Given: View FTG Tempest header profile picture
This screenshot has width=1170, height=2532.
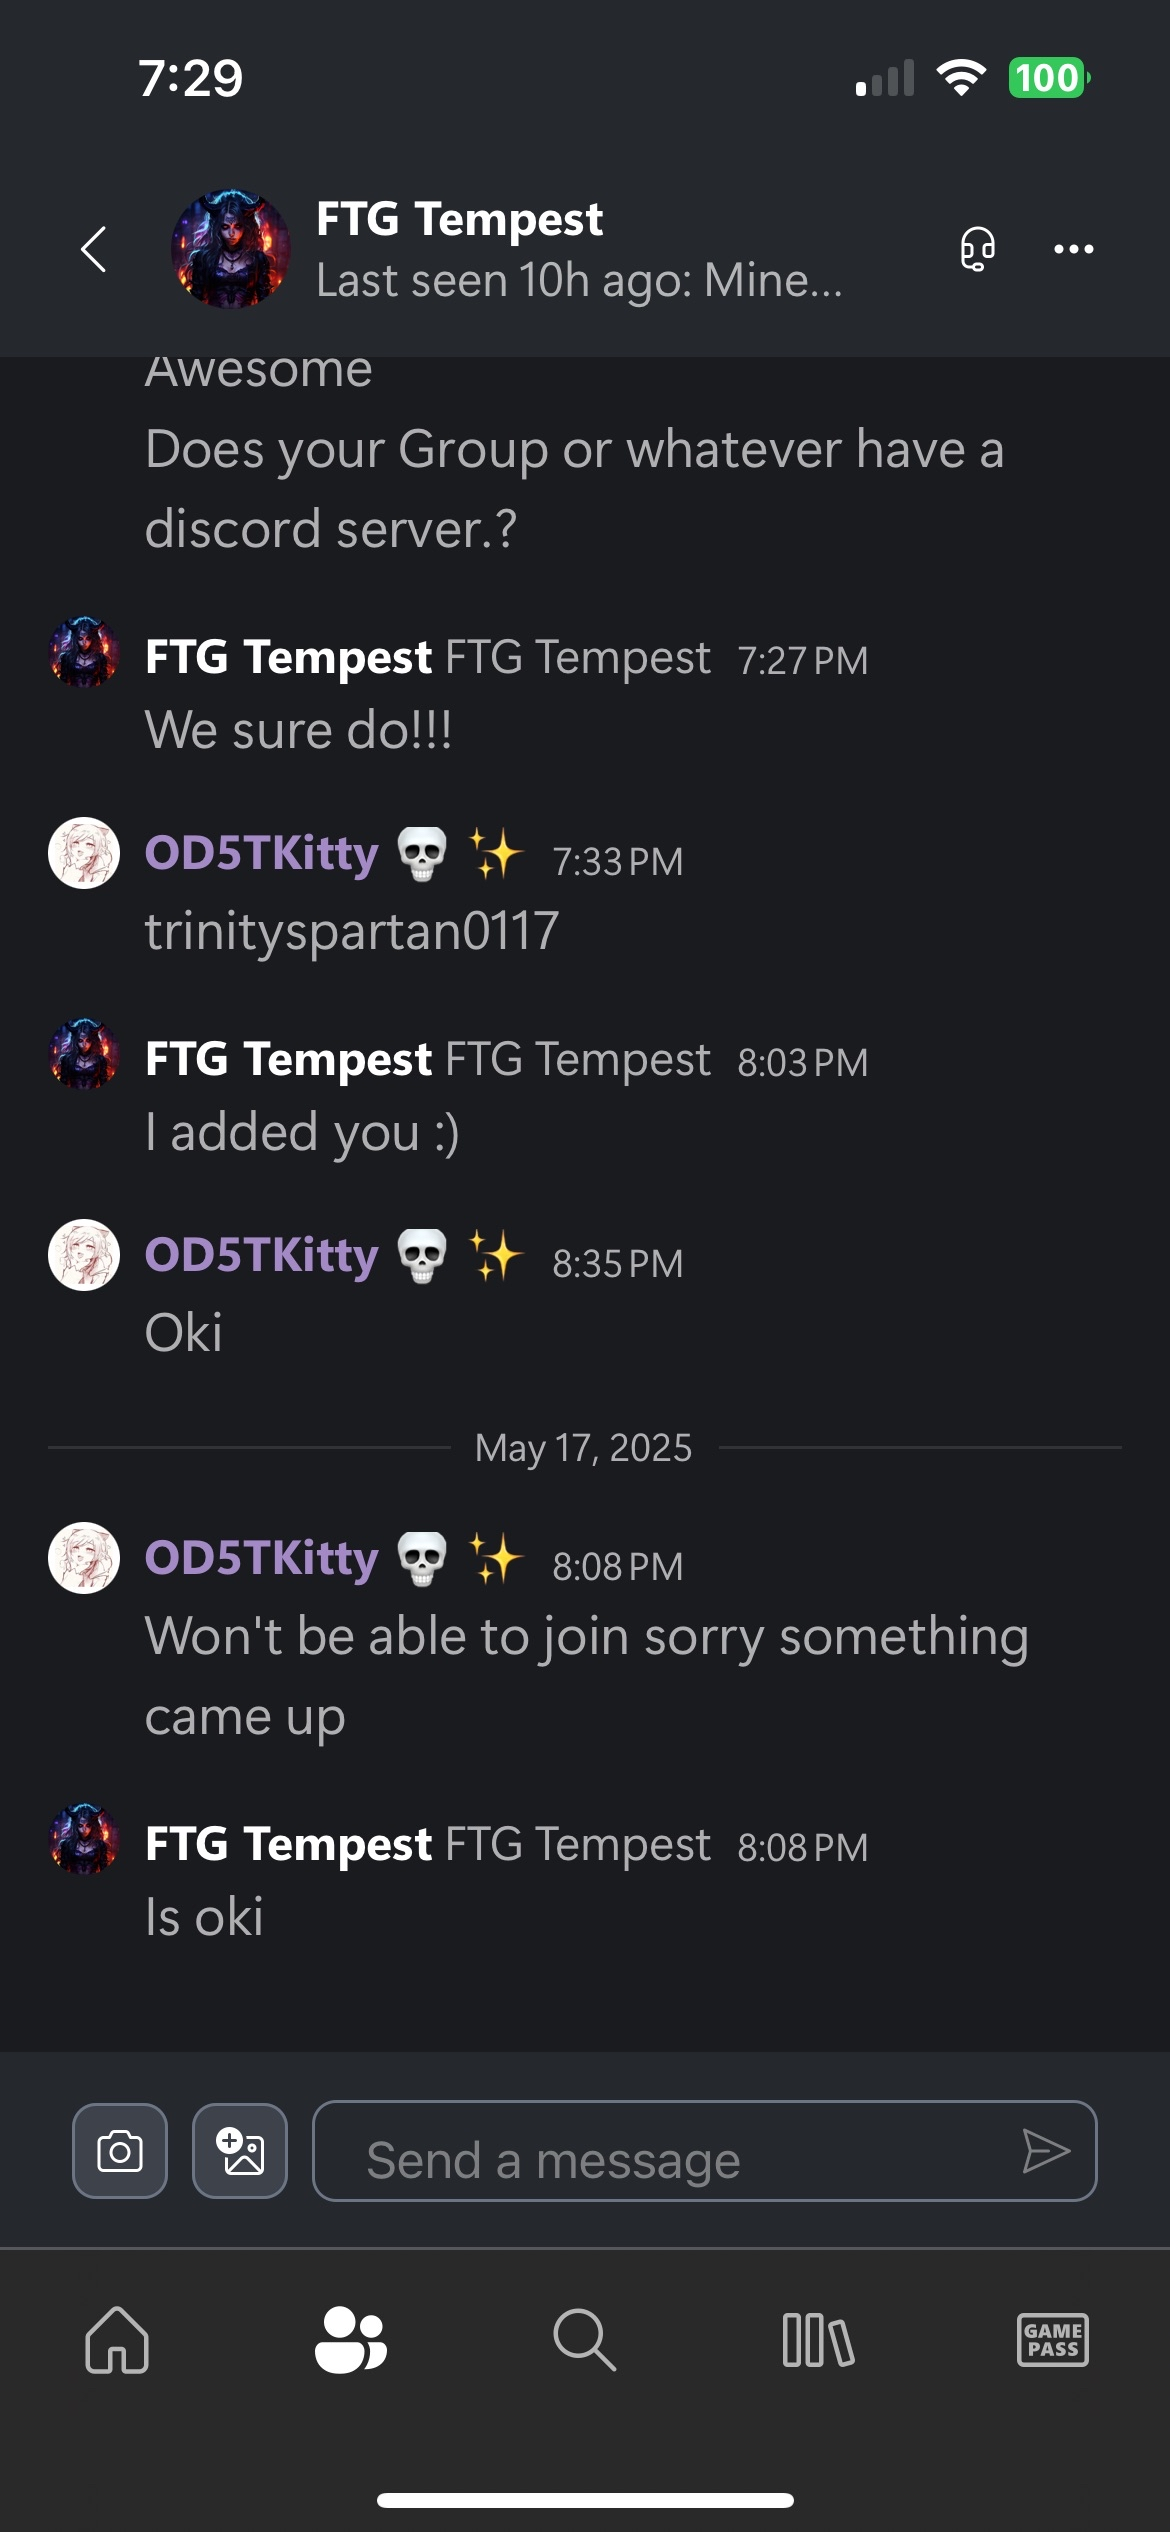Looking at the screenshot, I should [231, 249].
